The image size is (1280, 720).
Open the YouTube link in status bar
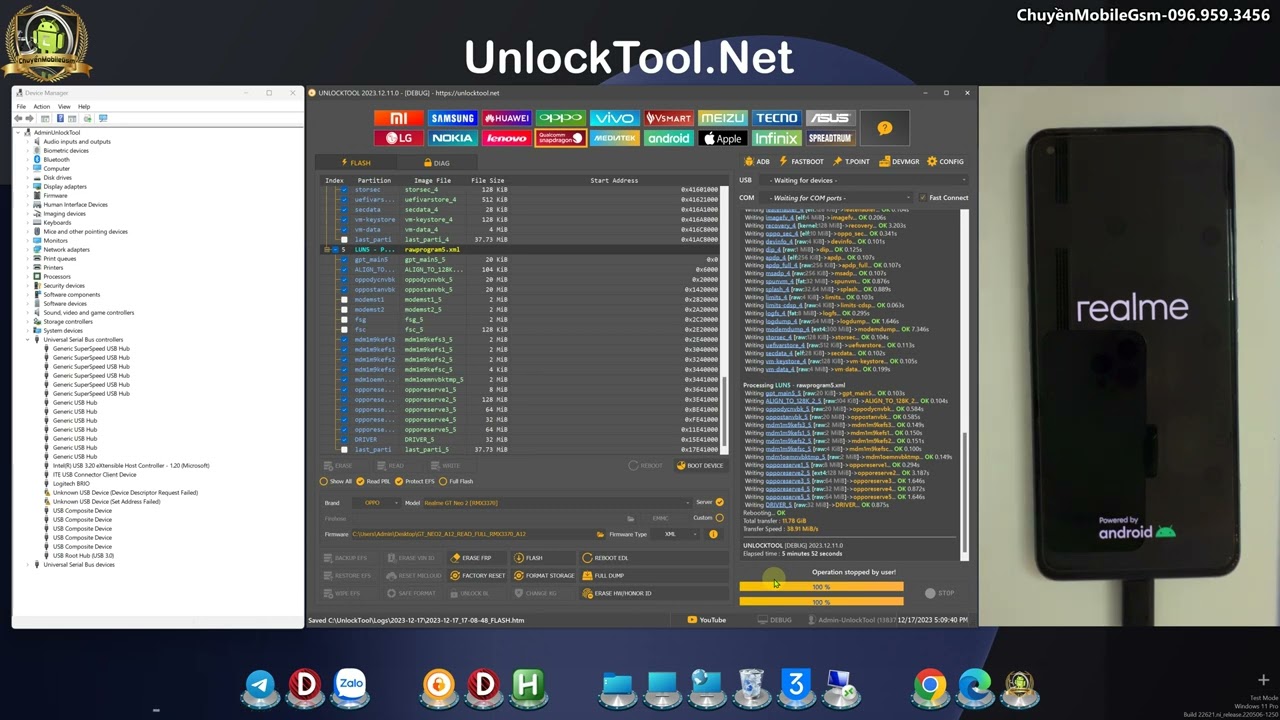pyautogui.click(x=707, y=620)
